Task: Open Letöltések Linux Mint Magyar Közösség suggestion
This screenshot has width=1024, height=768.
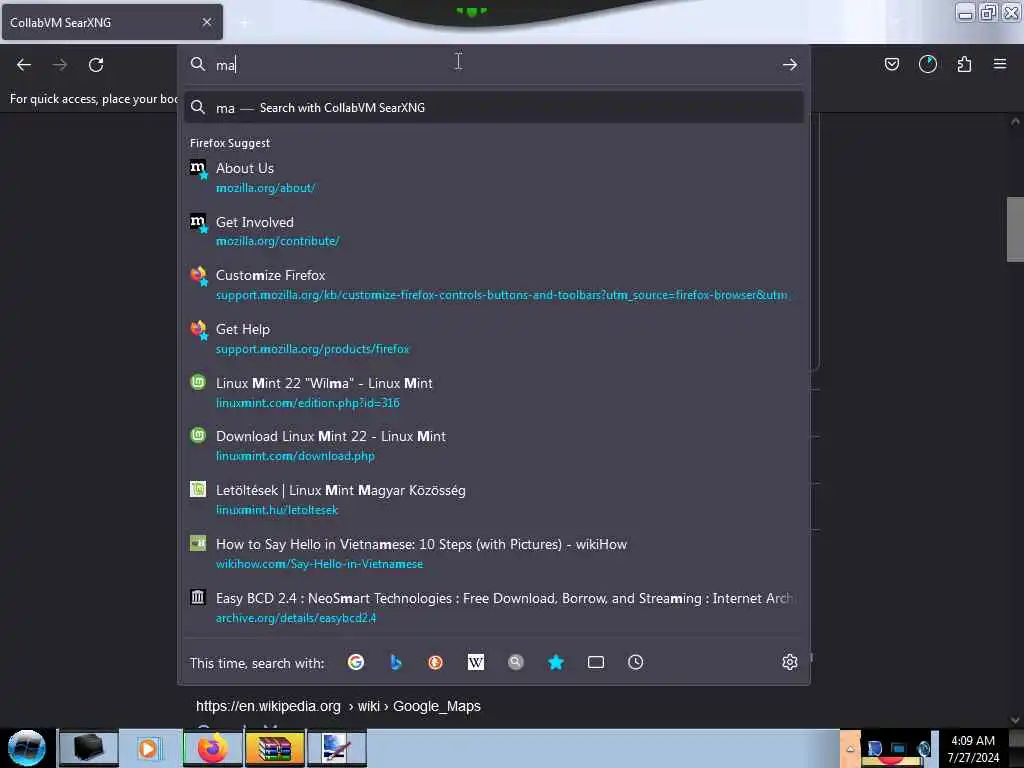Action: click(x=494, y=500)
